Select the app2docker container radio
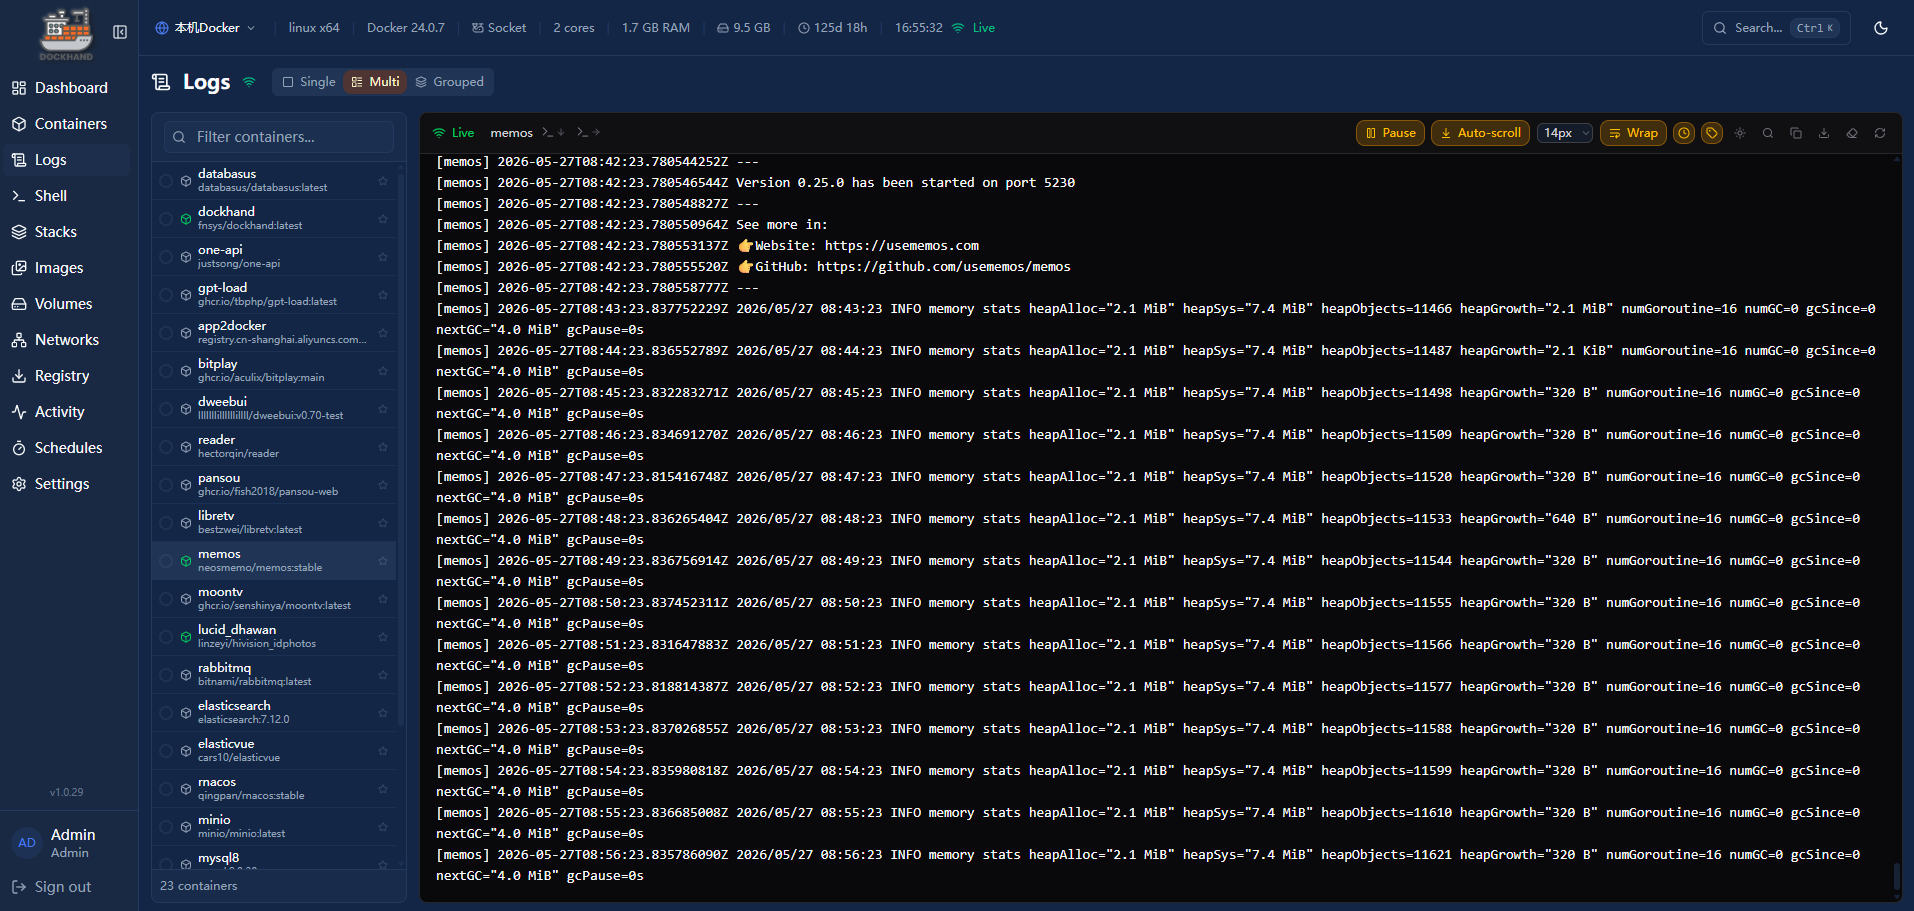1914x911 pixels. 166,333
